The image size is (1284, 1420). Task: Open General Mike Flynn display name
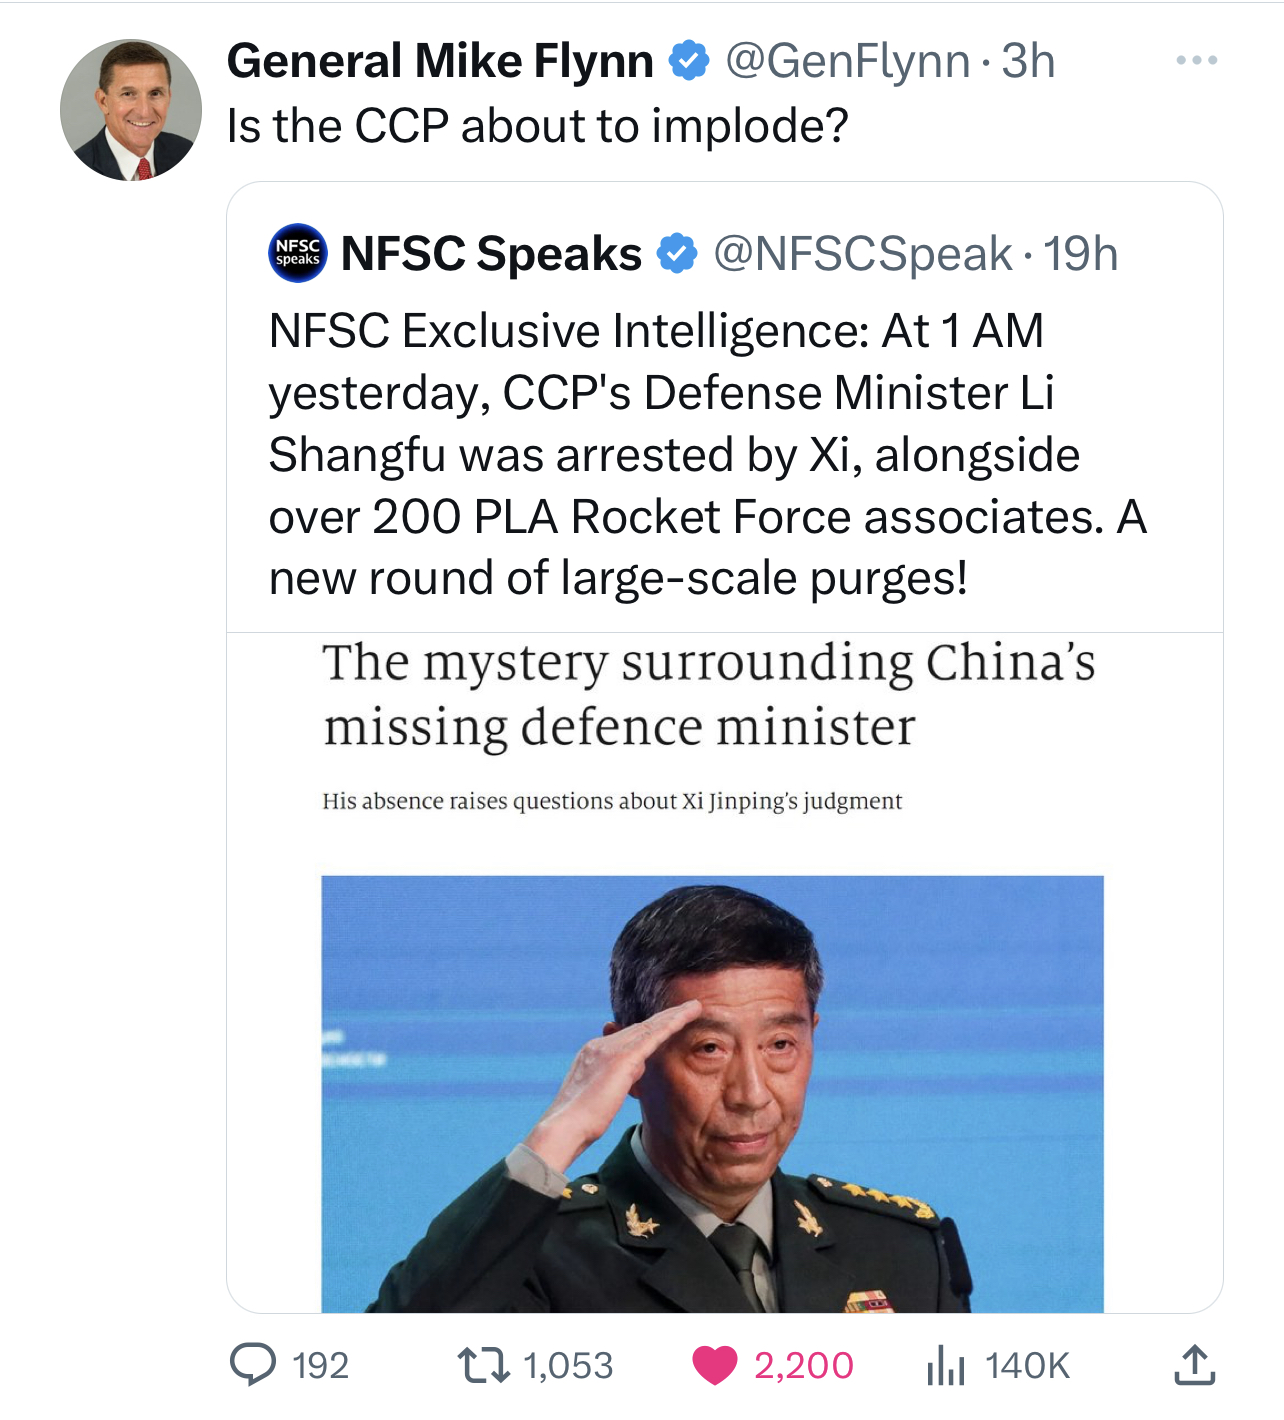pyautogui.click(x=440, y=61)
